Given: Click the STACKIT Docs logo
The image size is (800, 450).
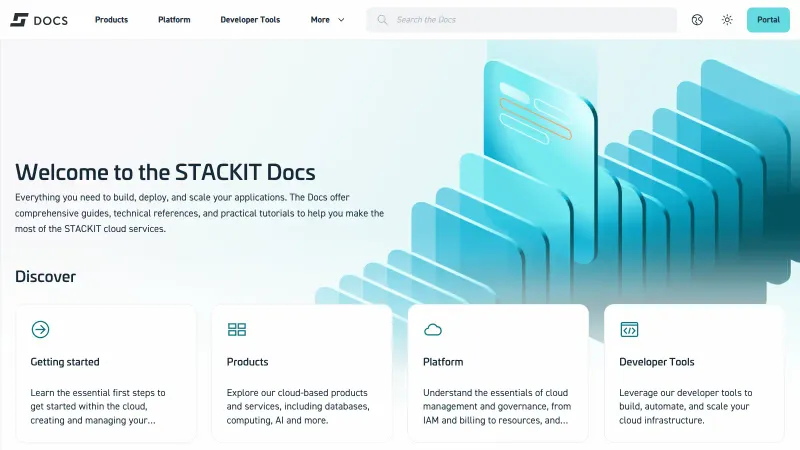Looking at the screenshot, I should (39, 20).
